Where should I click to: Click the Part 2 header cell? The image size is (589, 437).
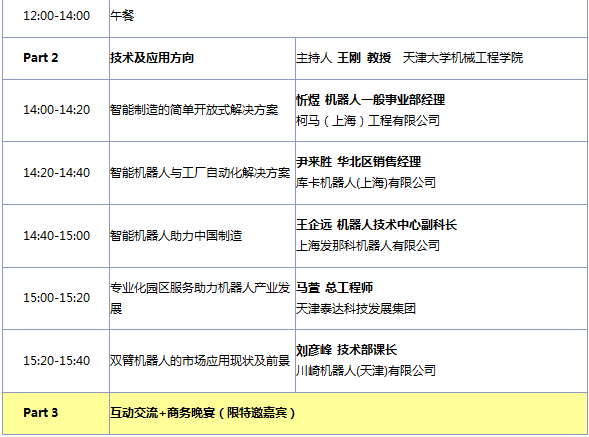(56, 58)
